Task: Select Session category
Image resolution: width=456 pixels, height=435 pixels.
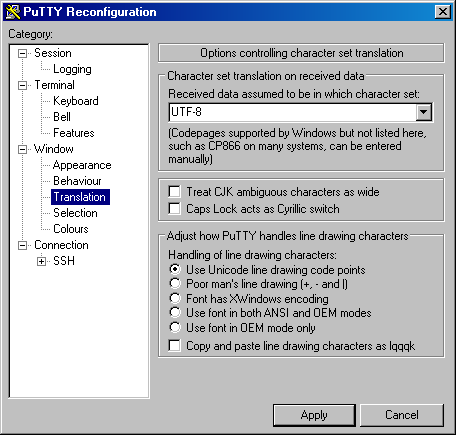Action: [53, 53]
